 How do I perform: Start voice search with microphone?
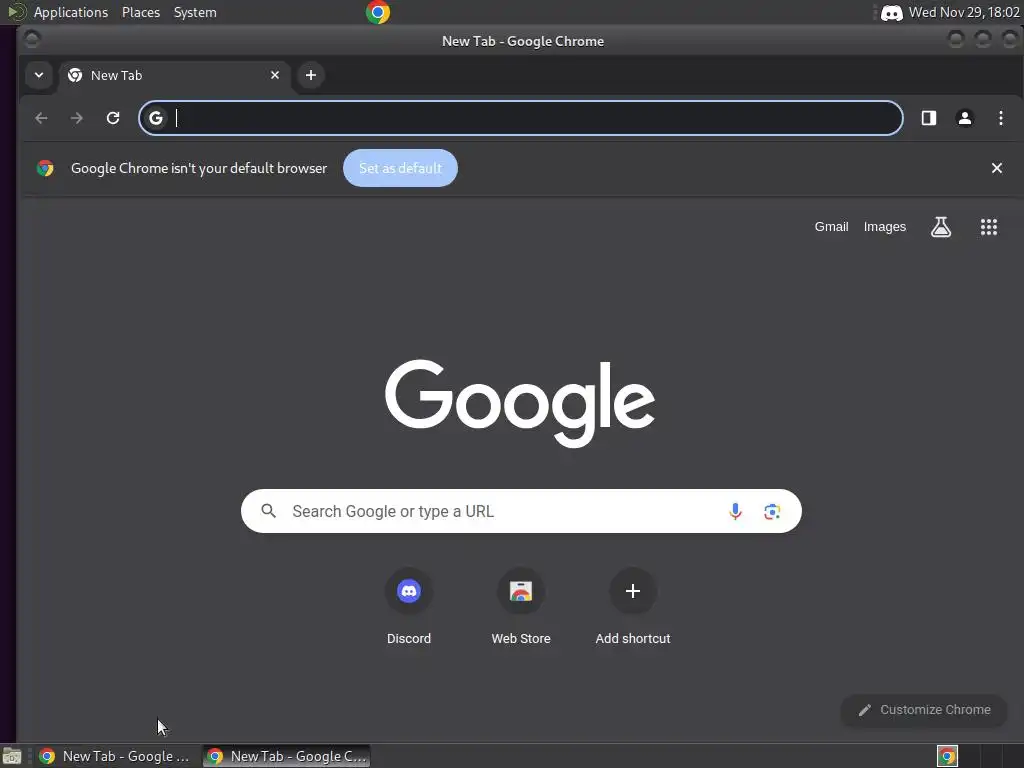735,511
